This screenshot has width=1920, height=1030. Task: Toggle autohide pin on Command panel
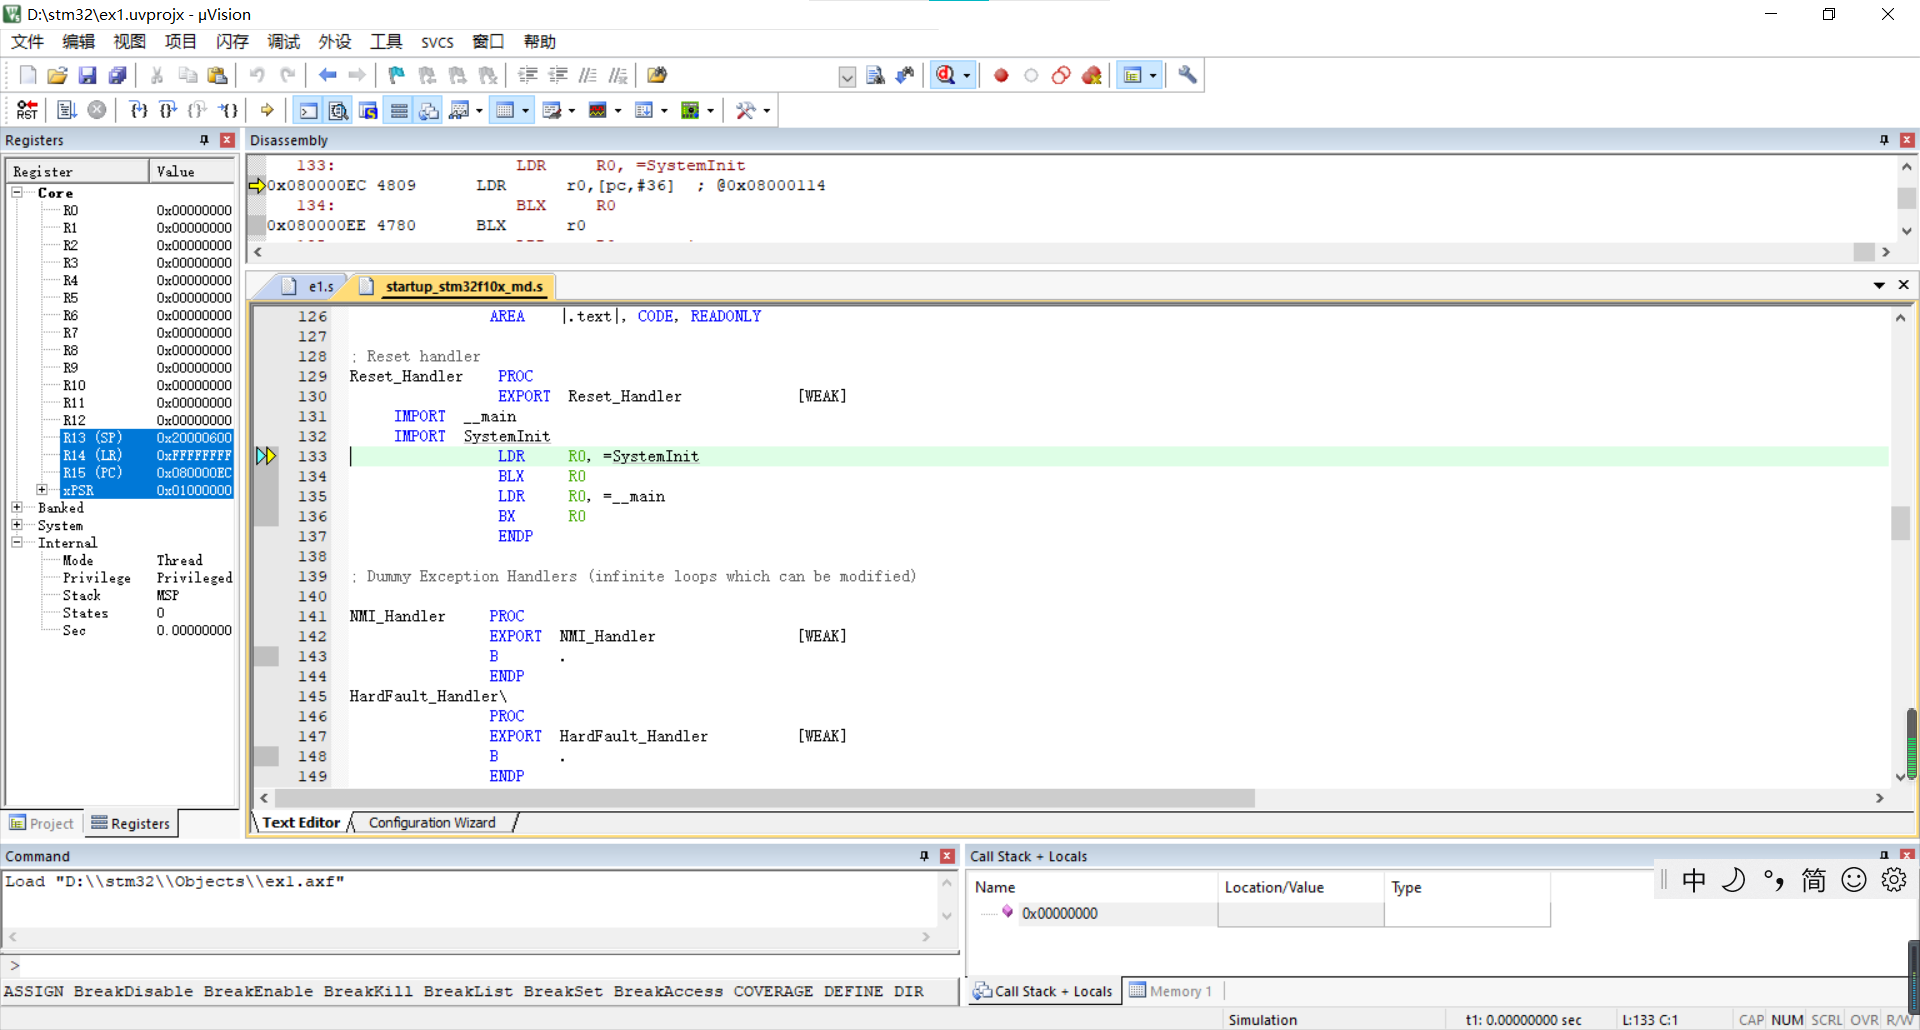pyautogui.click(x=924, y=856)
